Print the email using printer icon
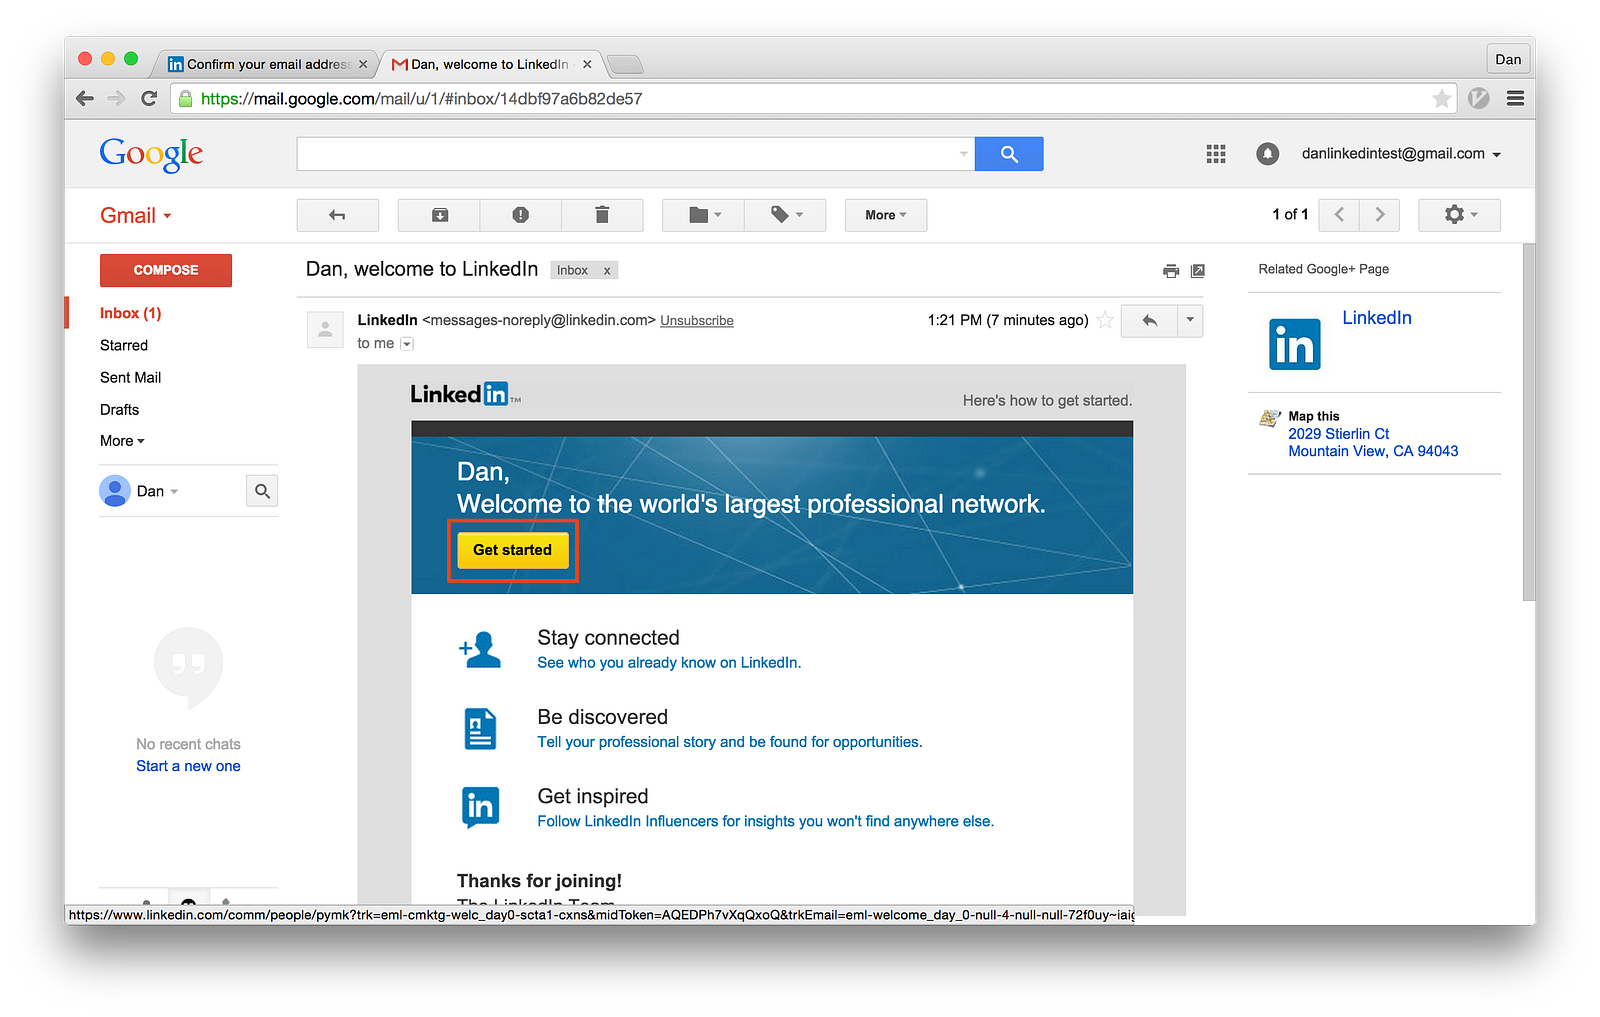Viewport: 1600px width, 1017px height. 1171,271
